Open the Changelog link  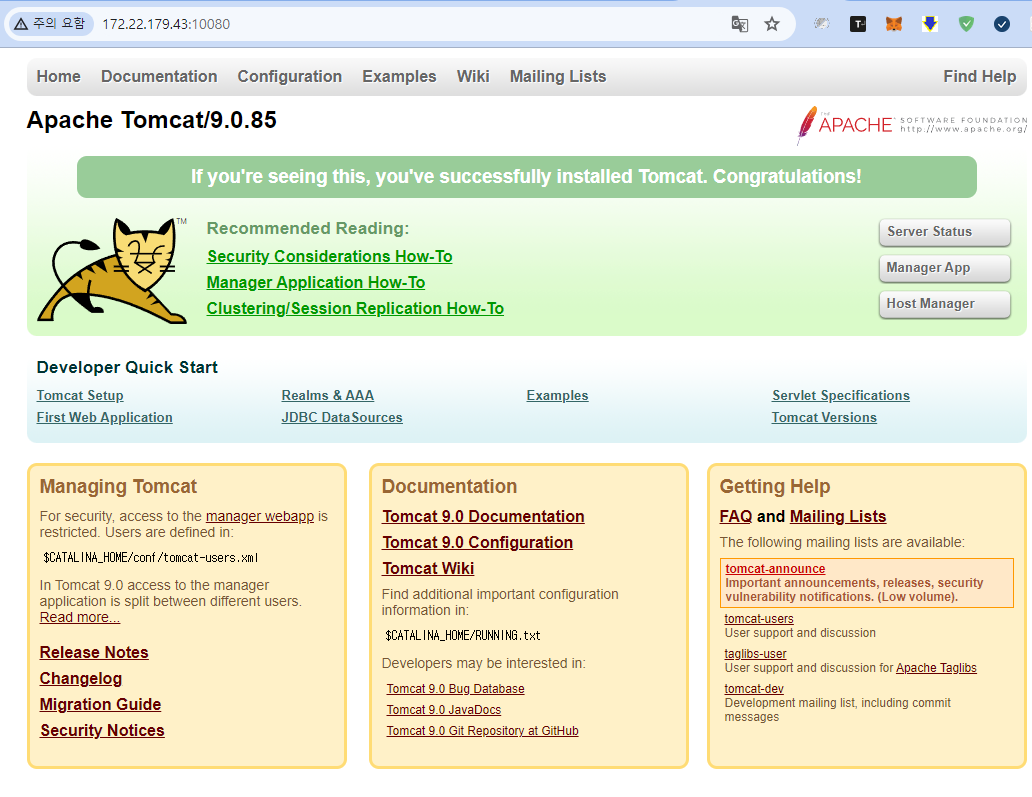click(x=81, y=679)
